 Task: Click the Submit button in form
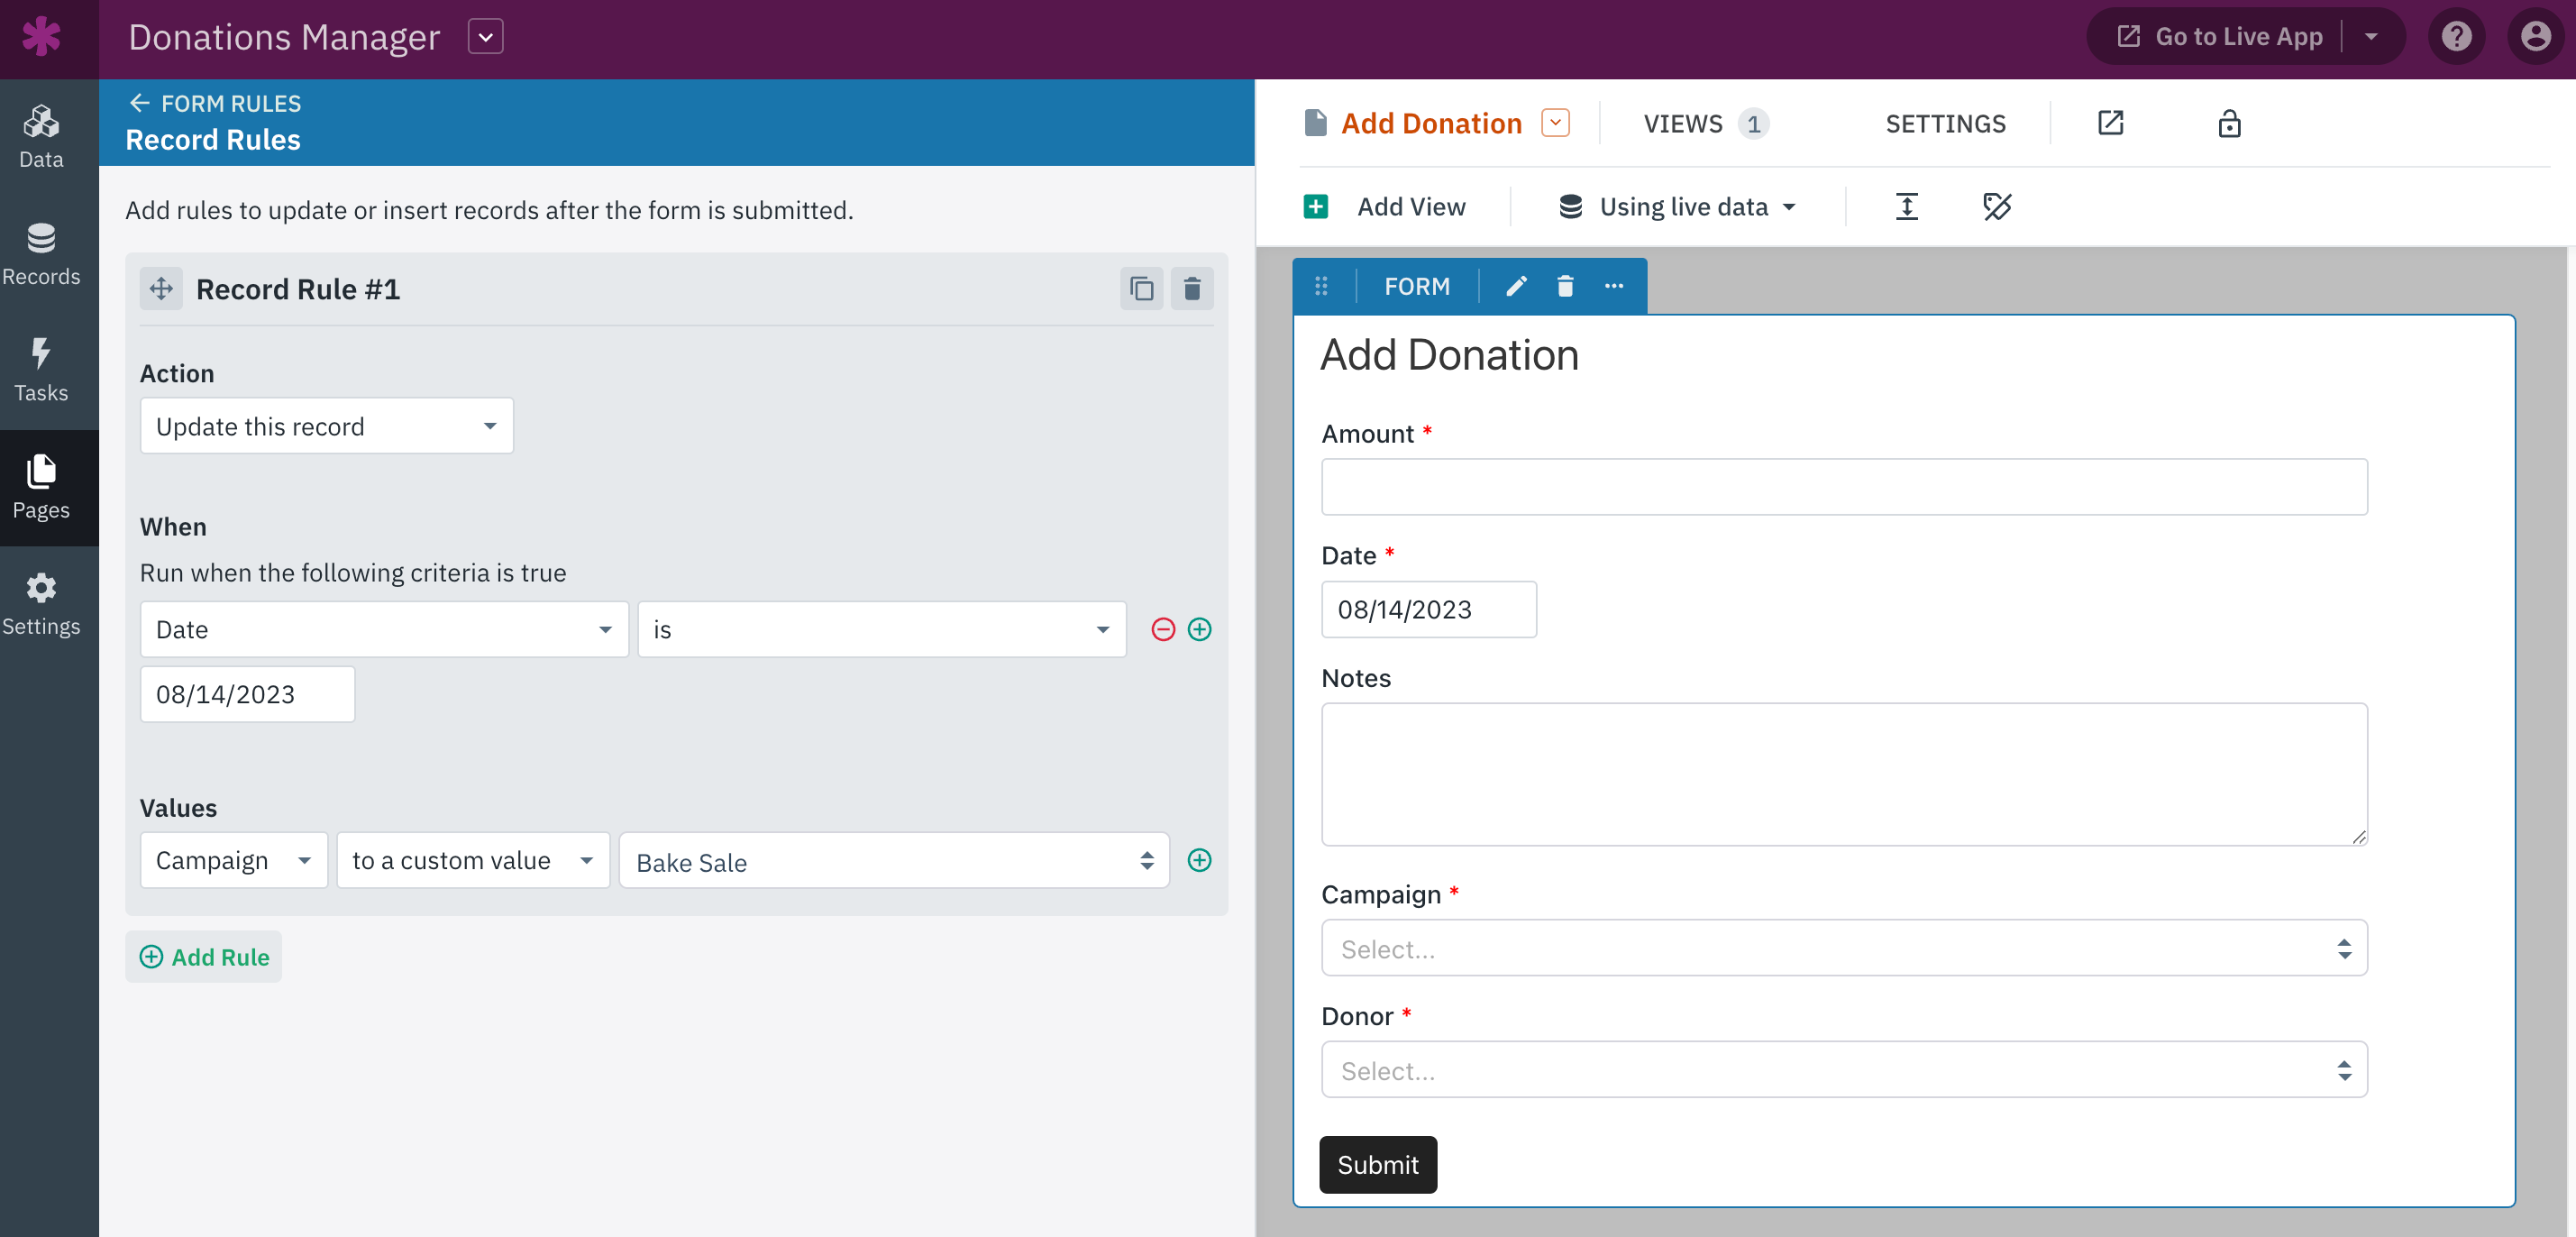pyautogui.click(x=1378, y=1165)
